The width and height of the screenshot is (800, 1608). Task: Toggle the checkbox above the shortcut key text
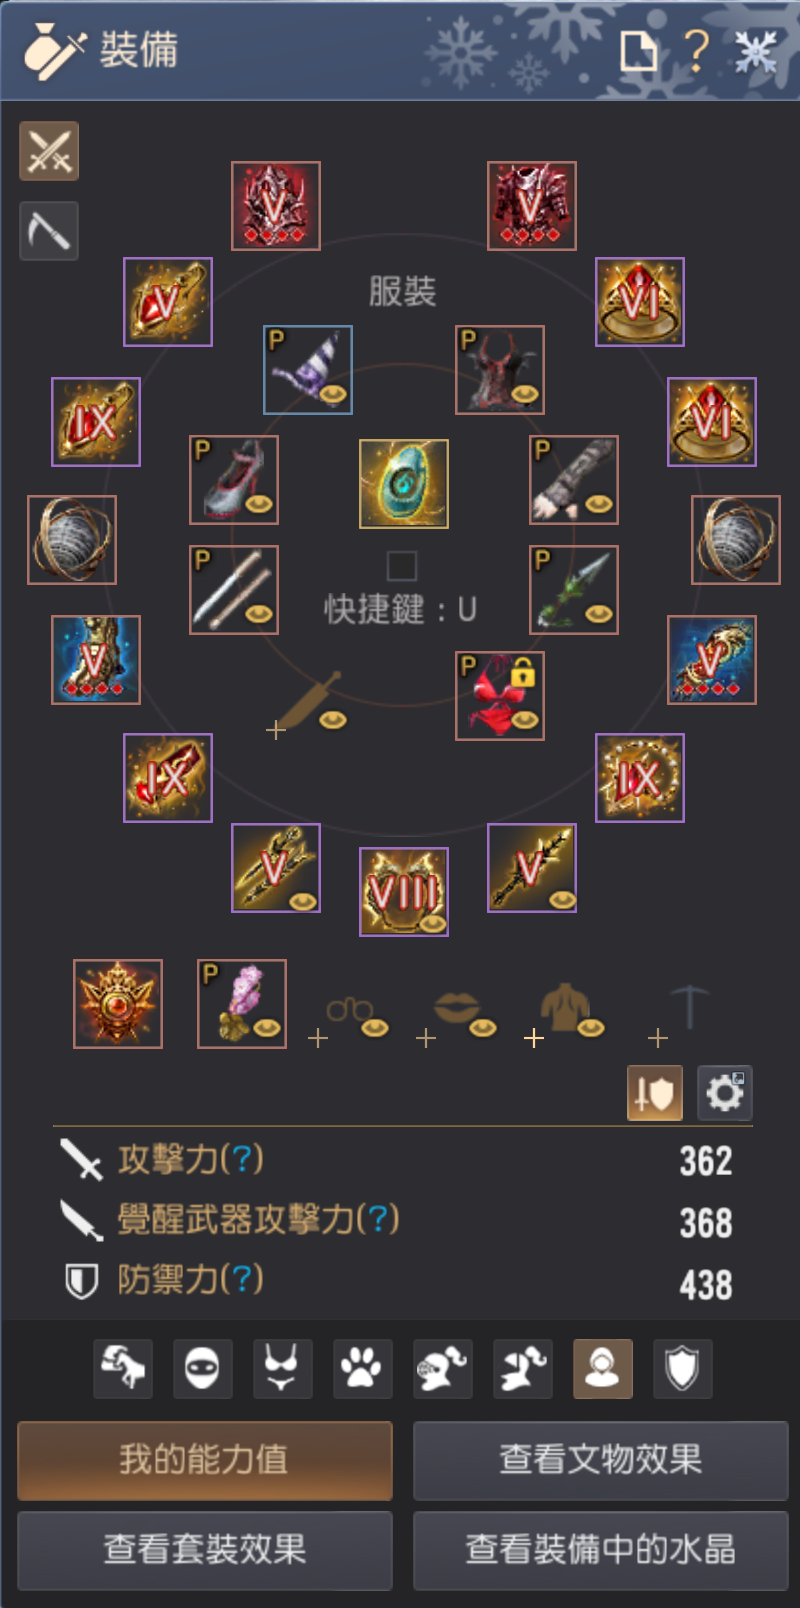click(x=402, y=566)
